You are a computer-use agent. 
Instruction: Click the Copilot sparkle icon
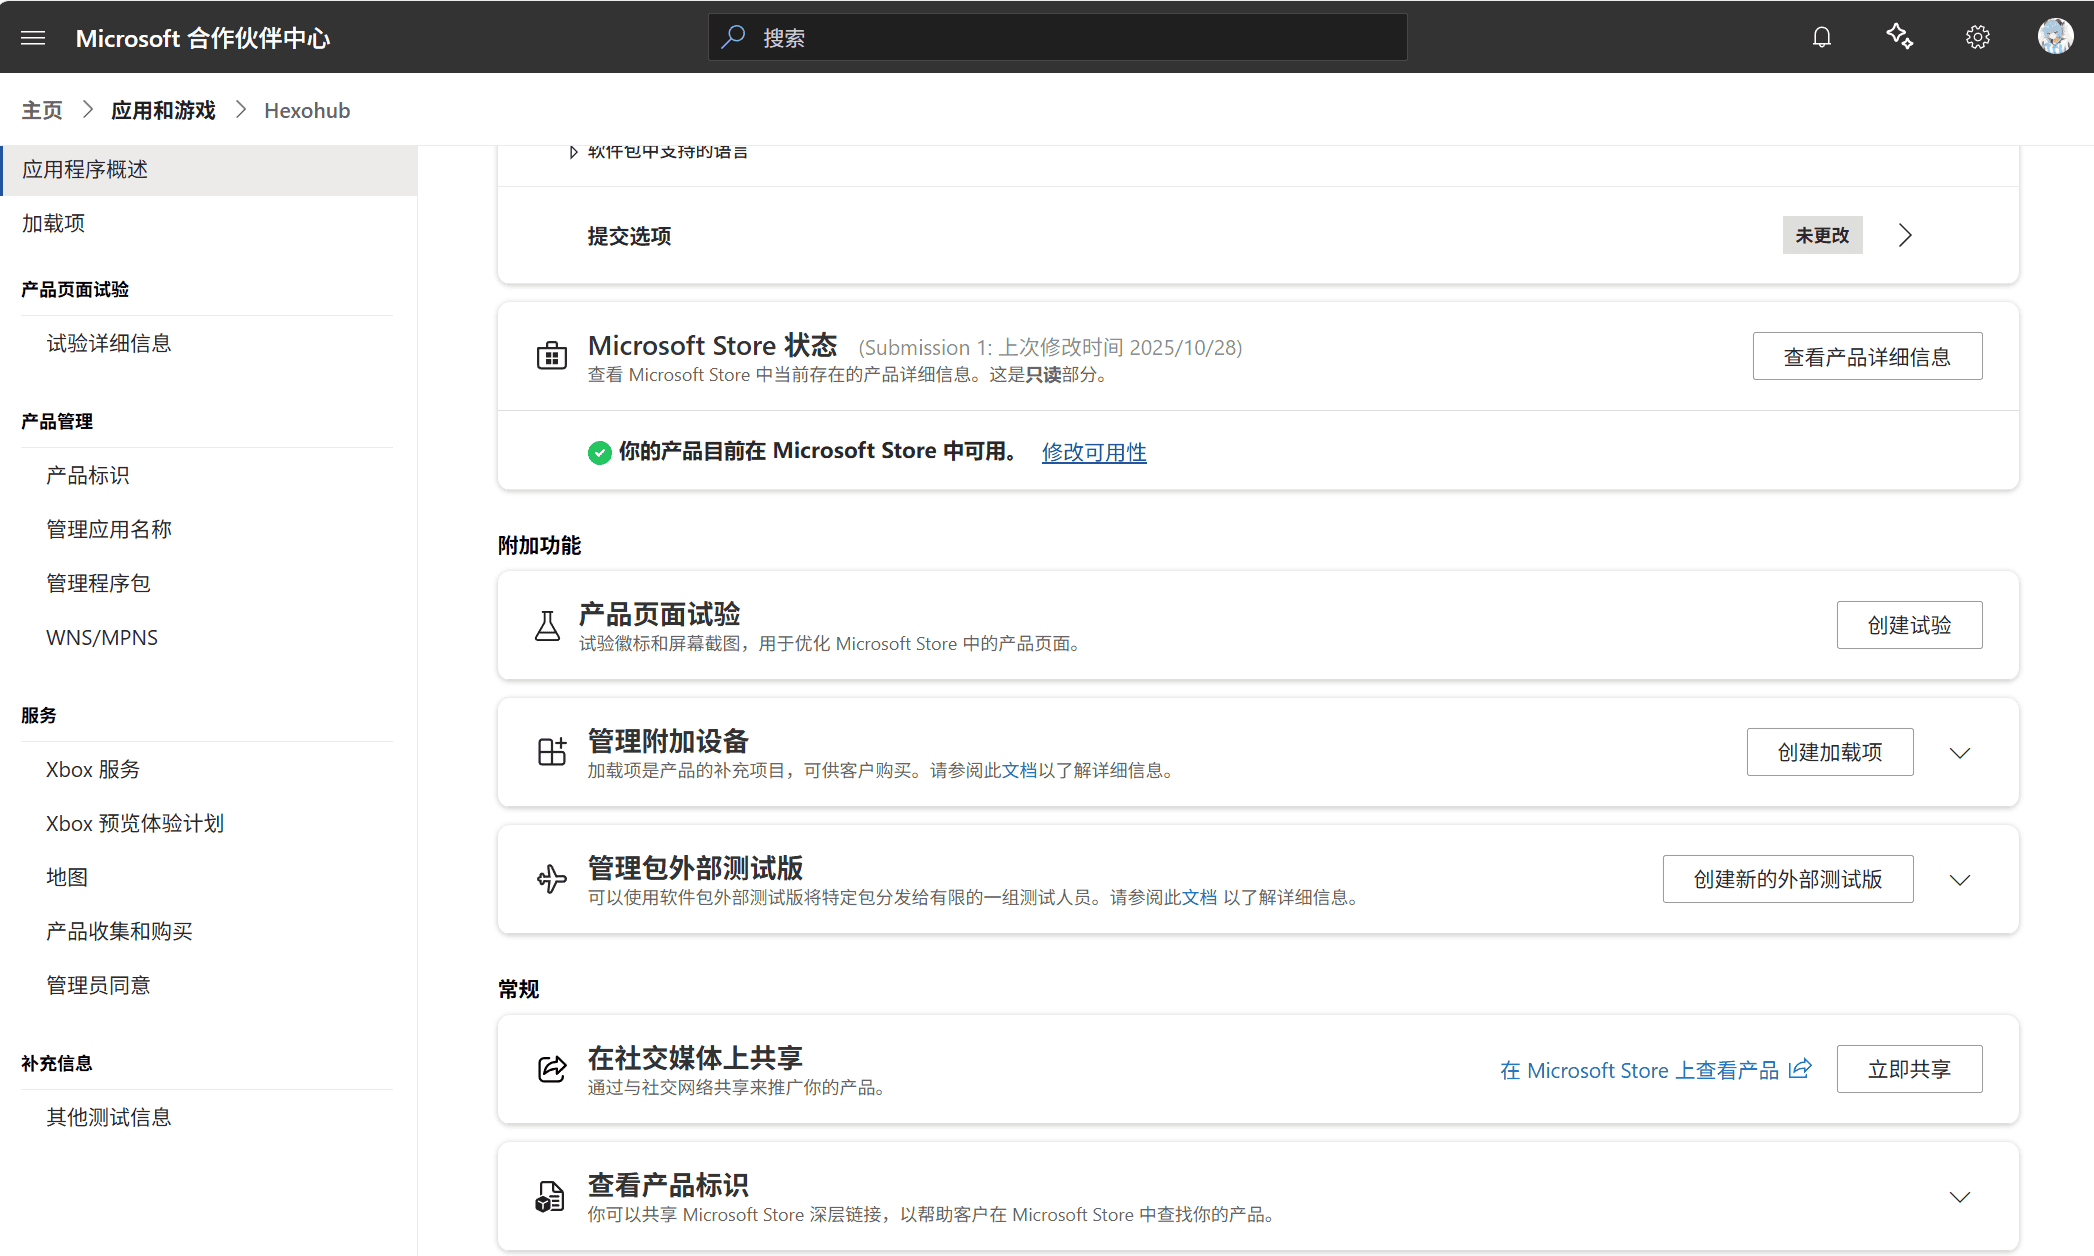pos(1899,38)
